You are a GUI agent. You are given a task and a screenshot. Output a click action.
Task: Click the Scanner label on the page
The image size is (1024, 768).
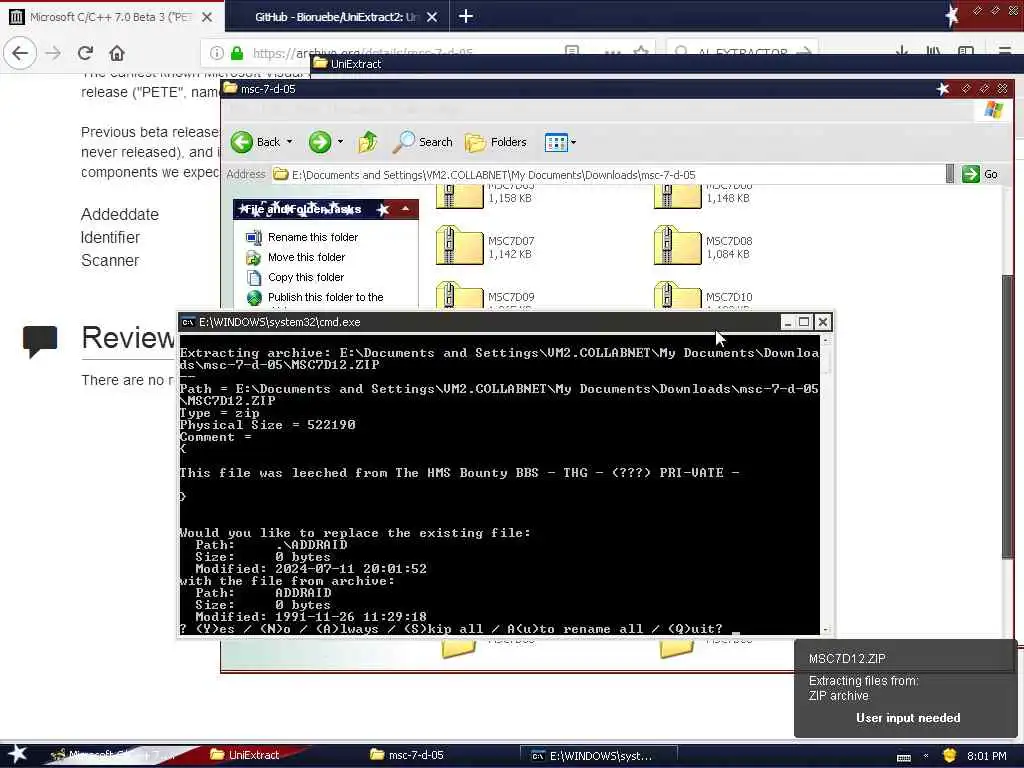110,261
